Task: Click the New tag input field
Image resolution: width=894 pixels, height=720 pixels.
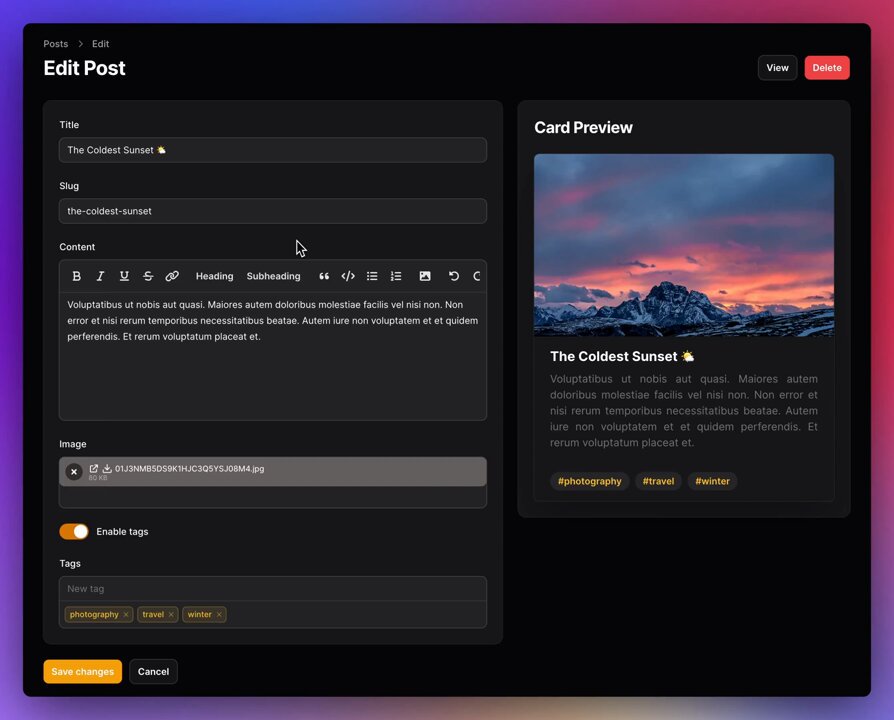Action: [x=272, y=589]
